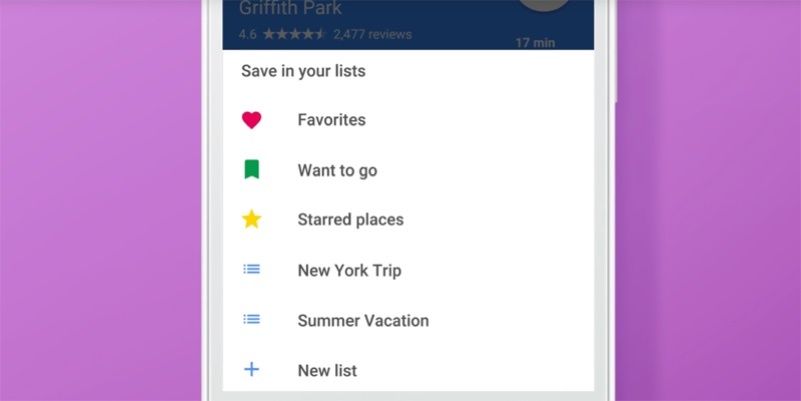Click the 4.6 rating number
The image size is (801, 401).
[247, 34]
